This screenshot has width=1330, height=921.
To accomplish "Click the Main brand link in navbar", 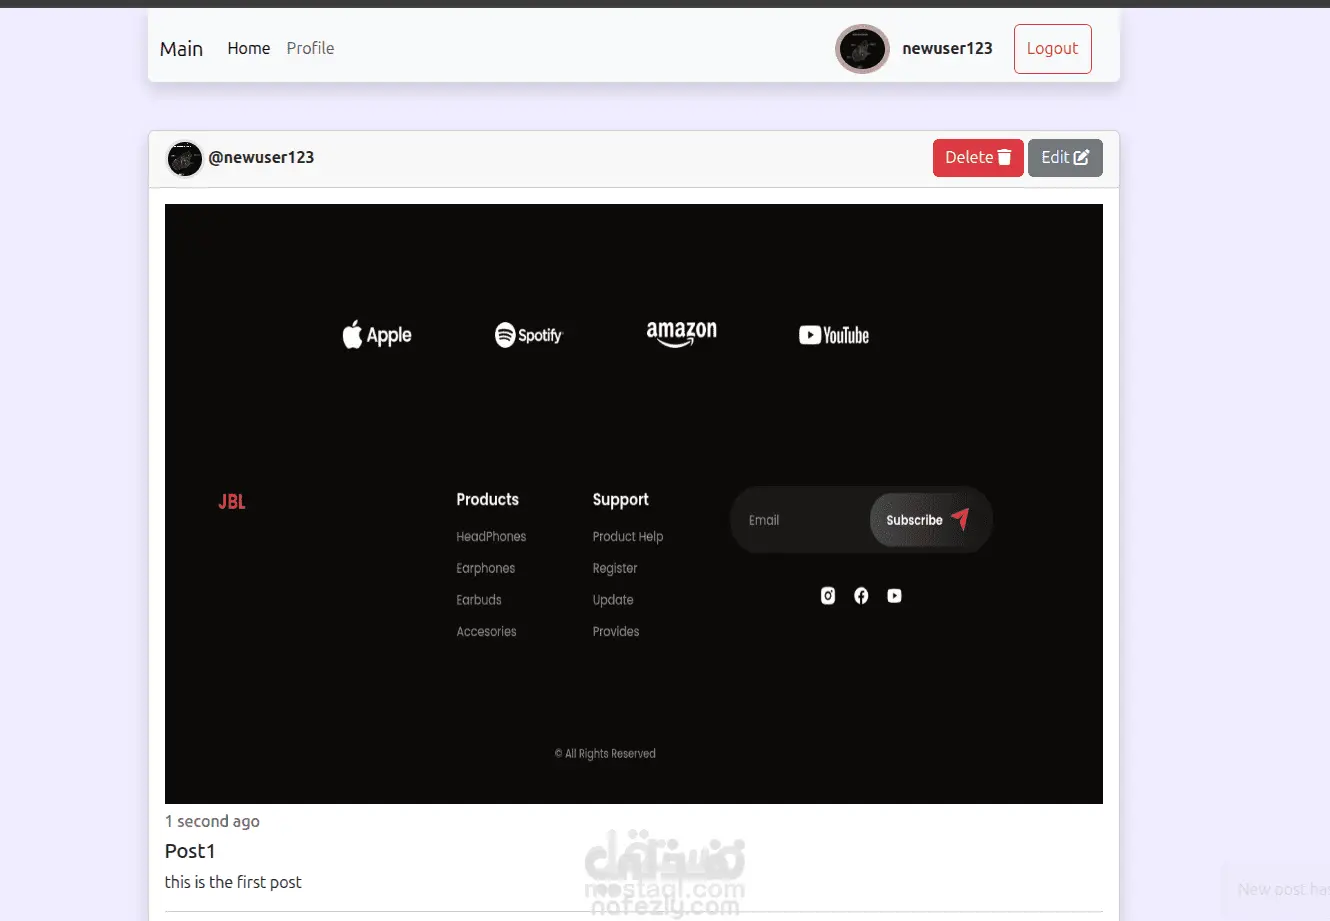I will click(181, 48).
